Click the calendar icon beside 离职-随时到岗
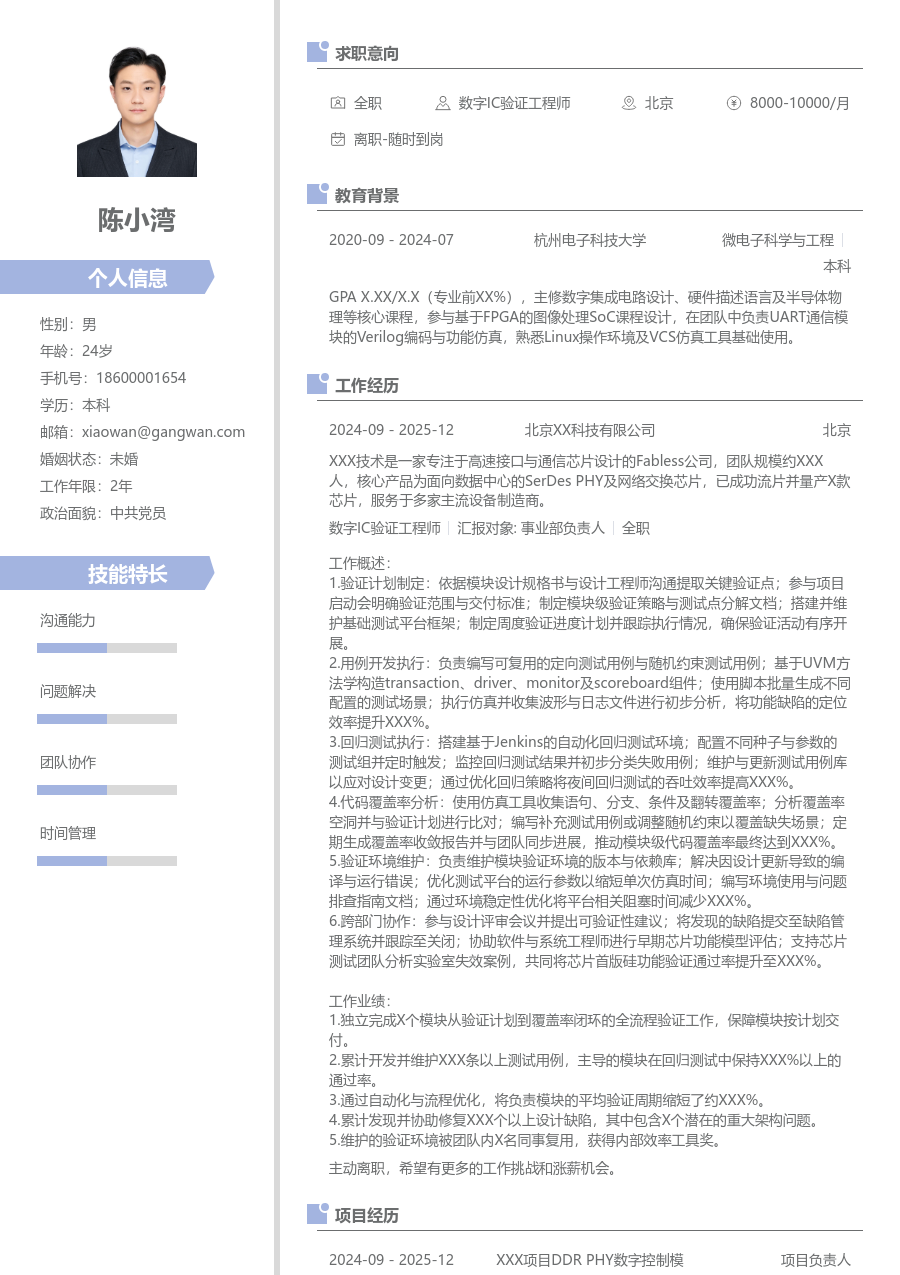This screenshot has width=900, height=1275. [336, 140]
